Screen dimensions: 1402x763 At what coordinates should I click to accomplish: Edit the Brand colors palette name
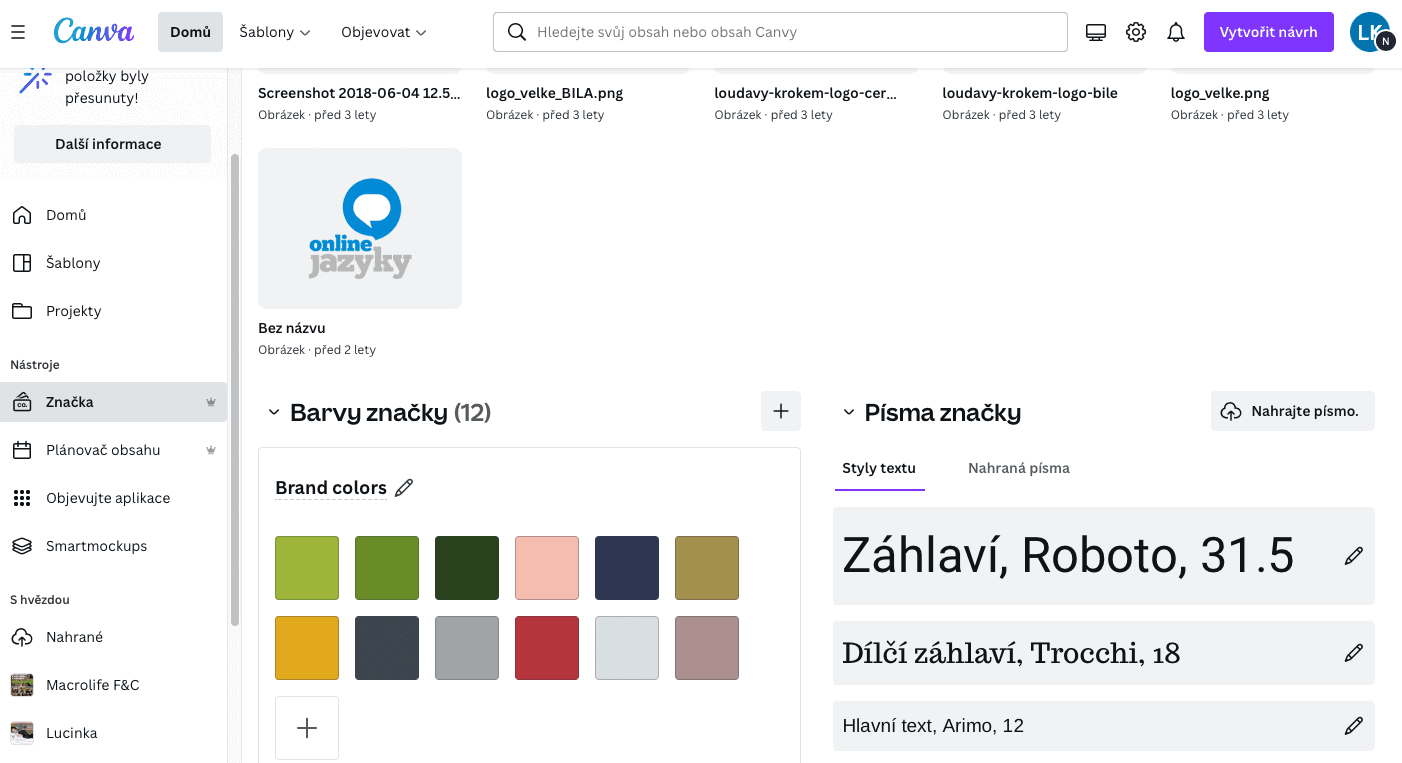click(x=404, y=488)
